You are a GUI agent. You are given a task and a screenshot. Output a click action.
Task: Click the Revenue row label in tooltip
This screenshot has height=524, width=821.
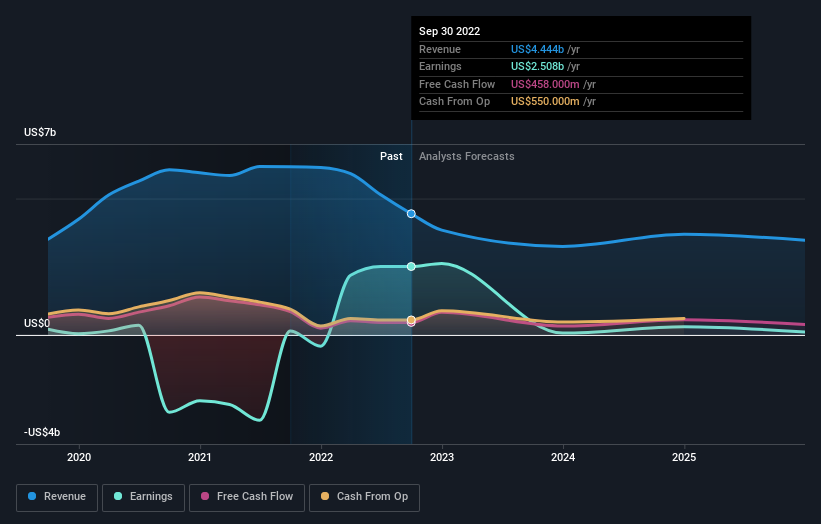[440, 49]
